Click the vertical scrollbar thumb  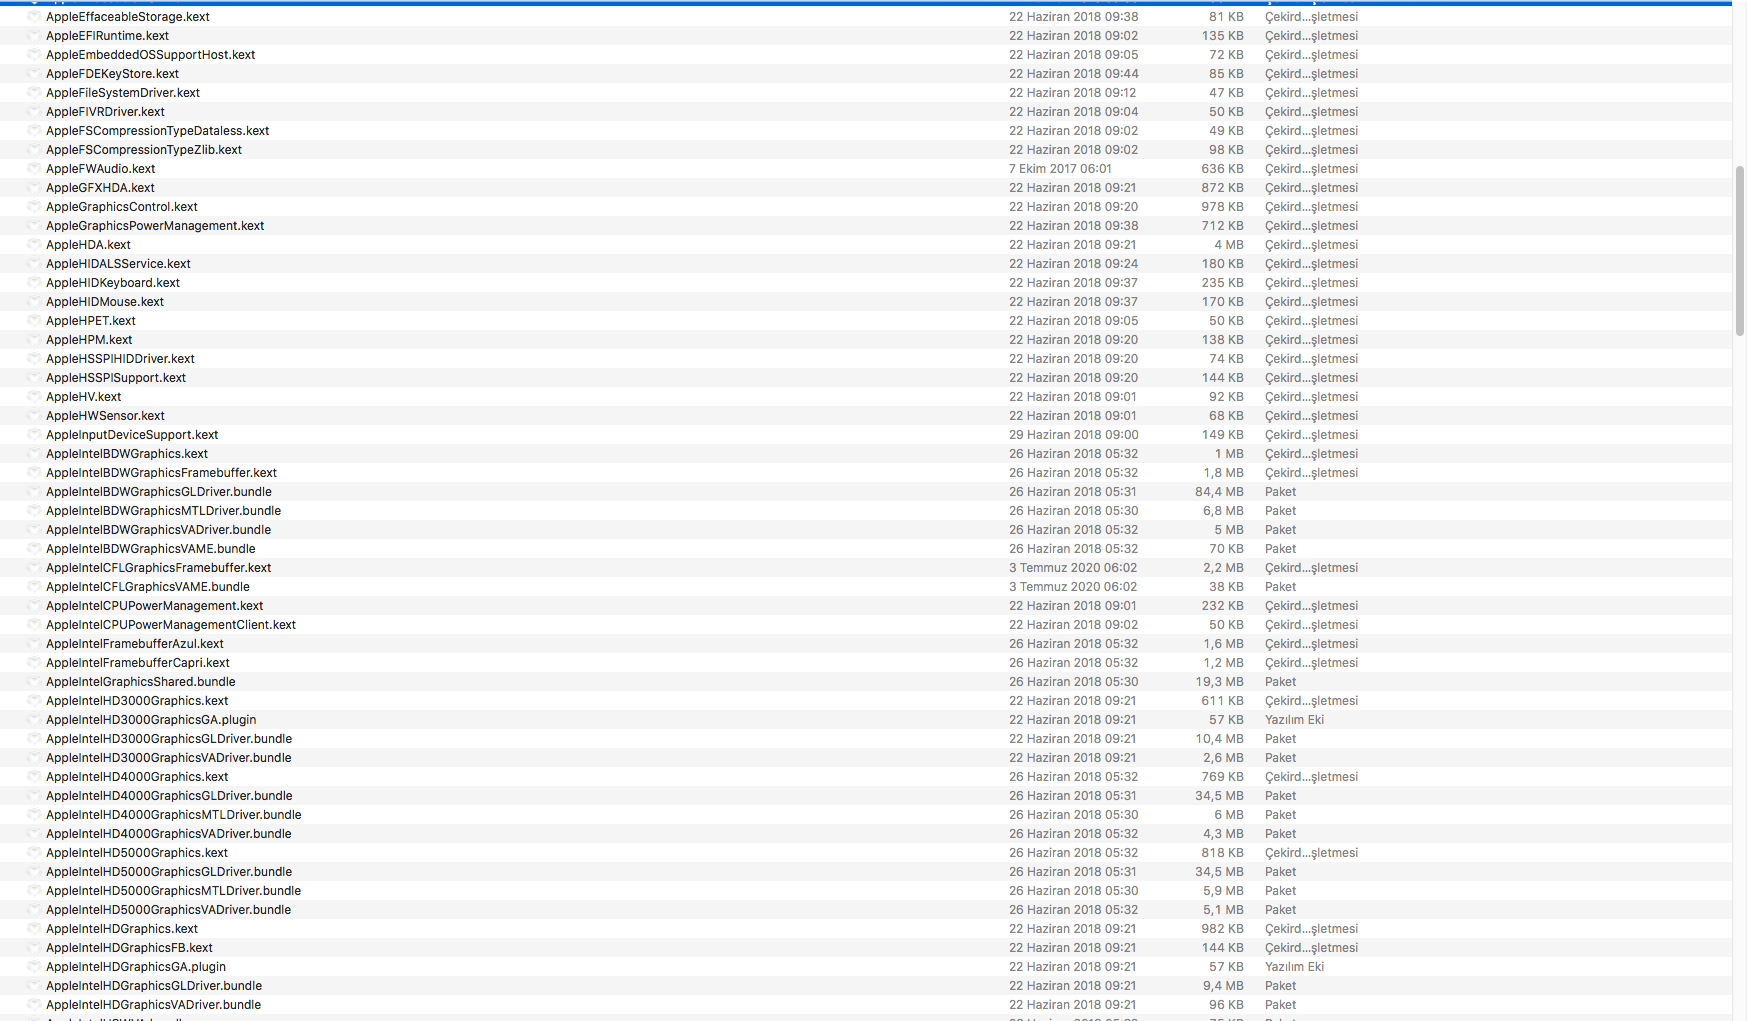coord(1740,250)
